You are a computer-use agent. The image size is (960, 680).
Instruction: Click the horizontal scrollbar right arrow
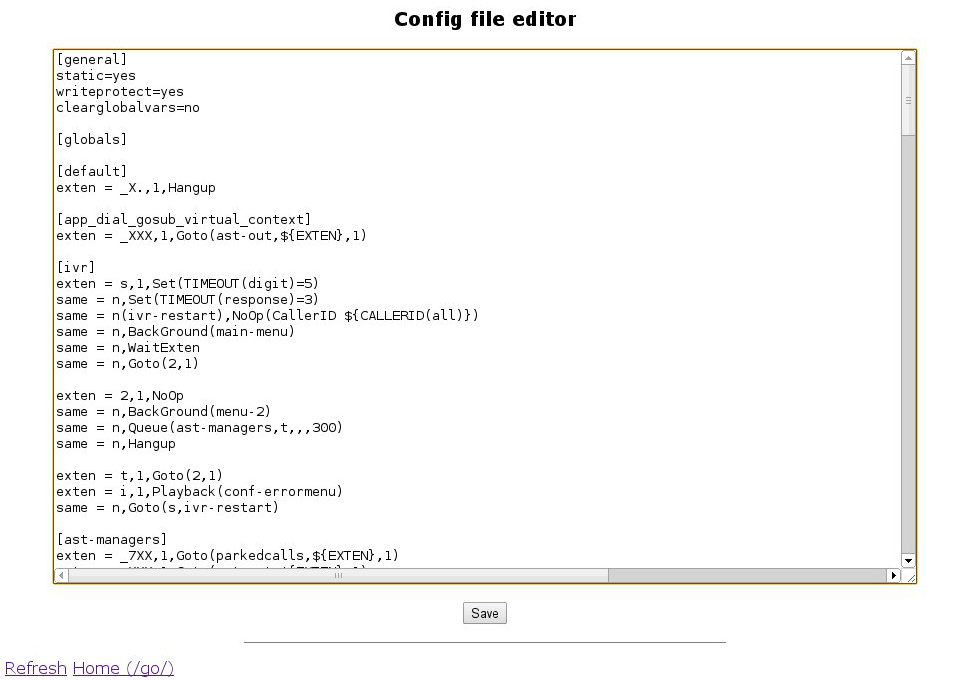click(894, 575)
